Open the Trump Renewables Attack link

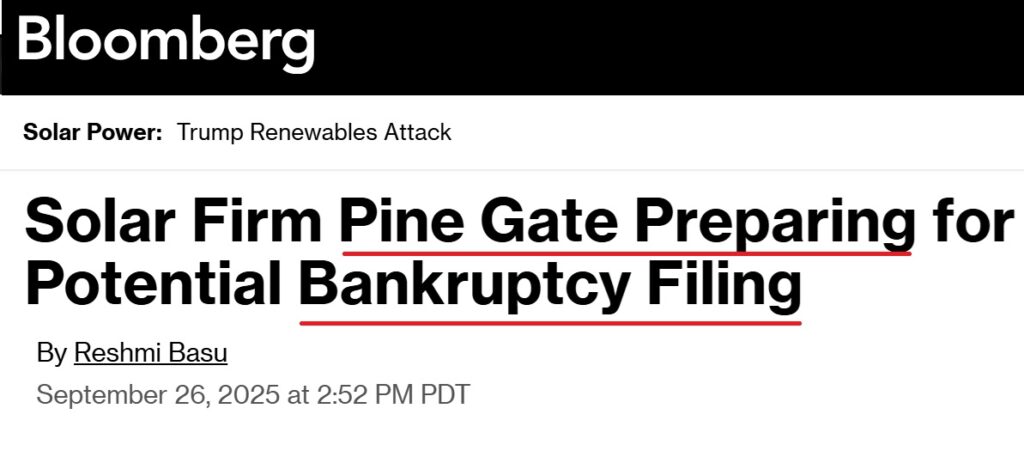coord(314,132)
